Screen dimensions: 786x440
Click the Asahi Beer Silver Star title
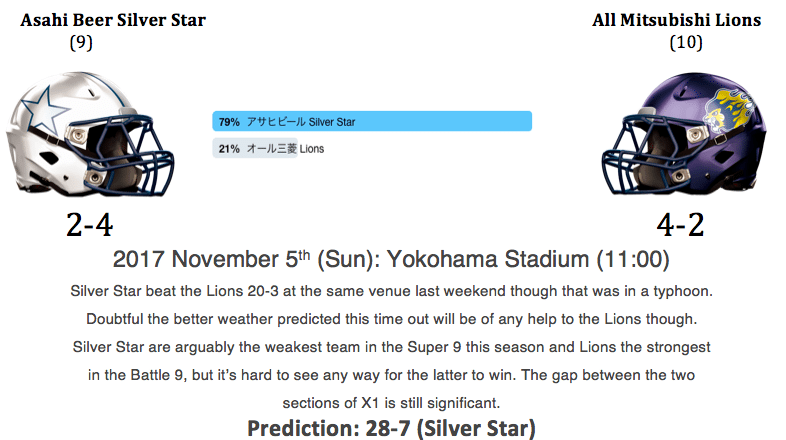113,20
